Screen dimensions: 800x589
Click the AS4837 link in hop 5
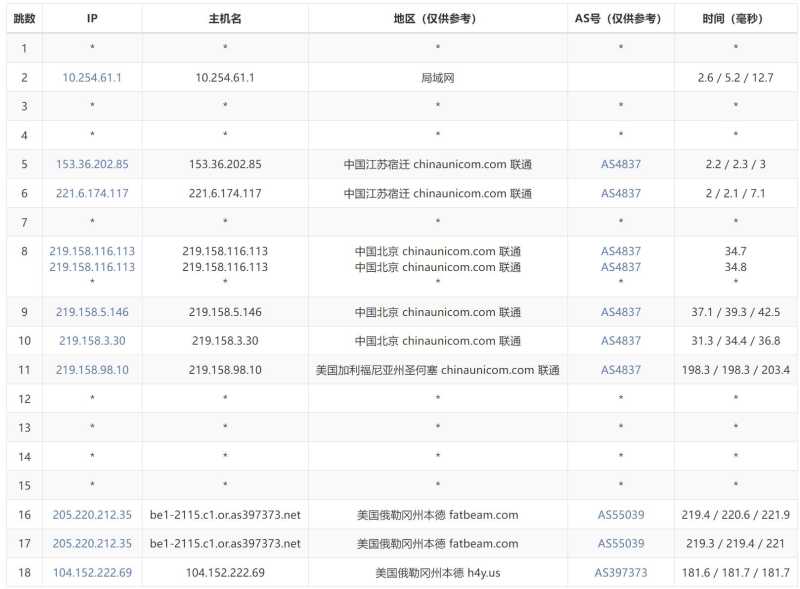[619, 164]
